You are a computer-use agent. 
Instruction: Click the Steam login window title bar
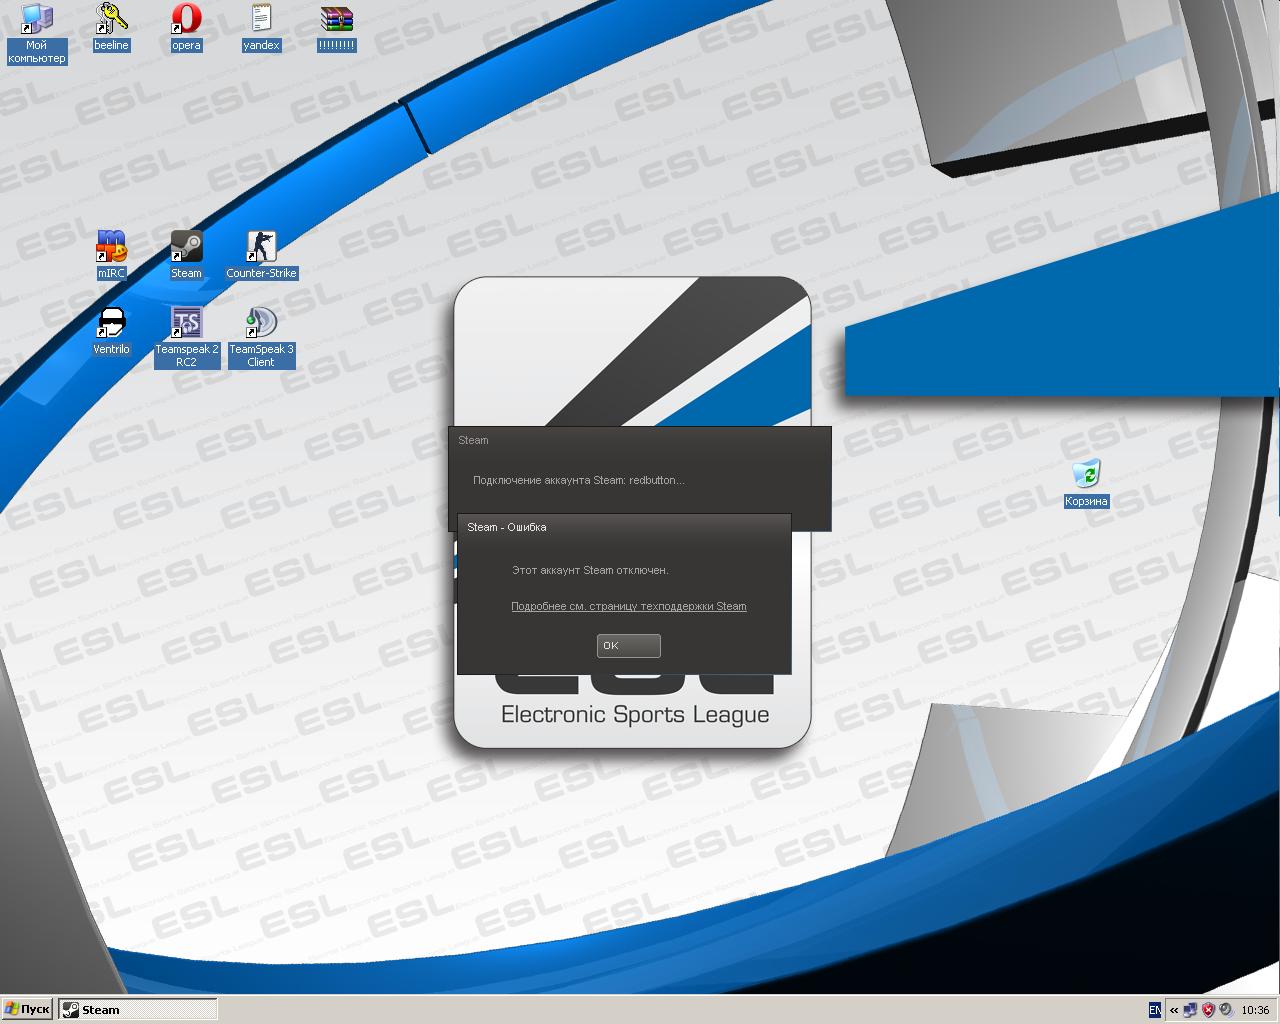(x=640, y=440)
